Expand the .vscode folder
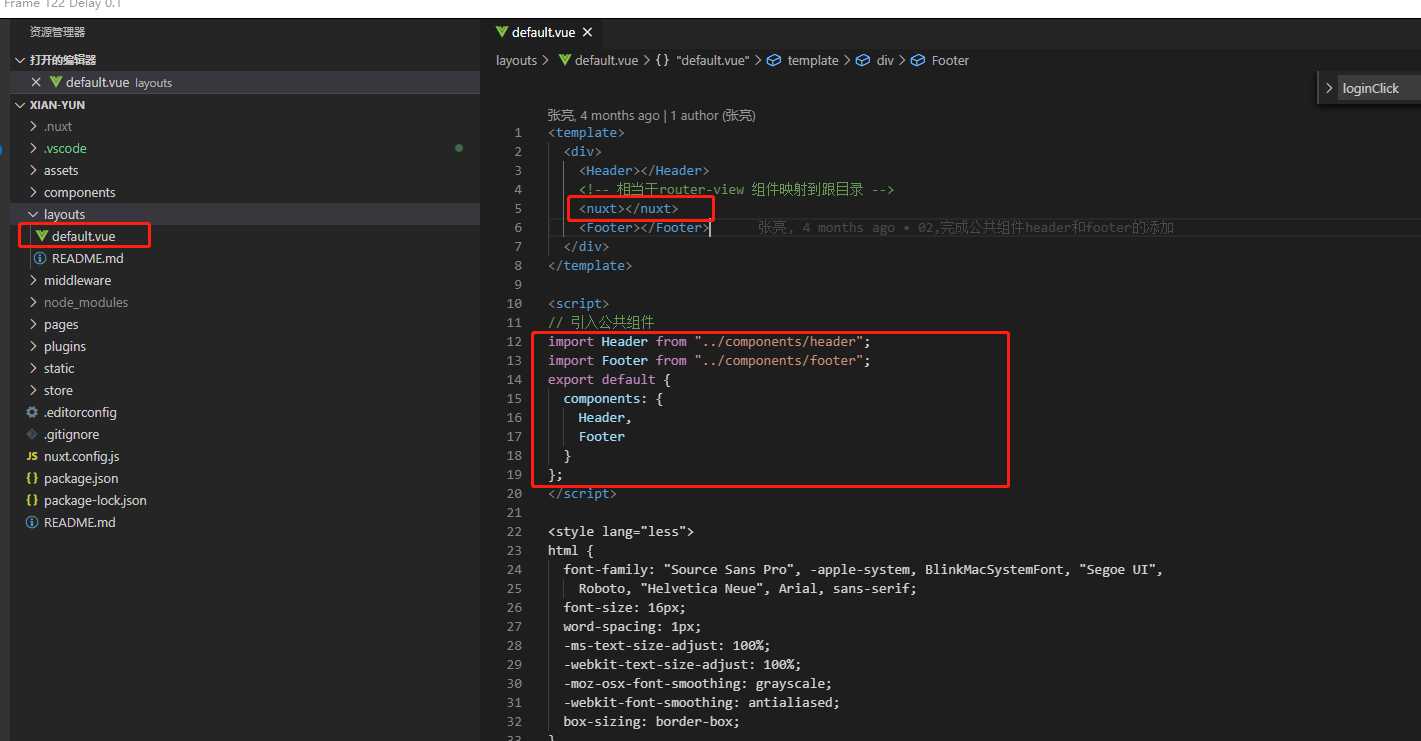The image size is (1421, 741). coord(34,148)
